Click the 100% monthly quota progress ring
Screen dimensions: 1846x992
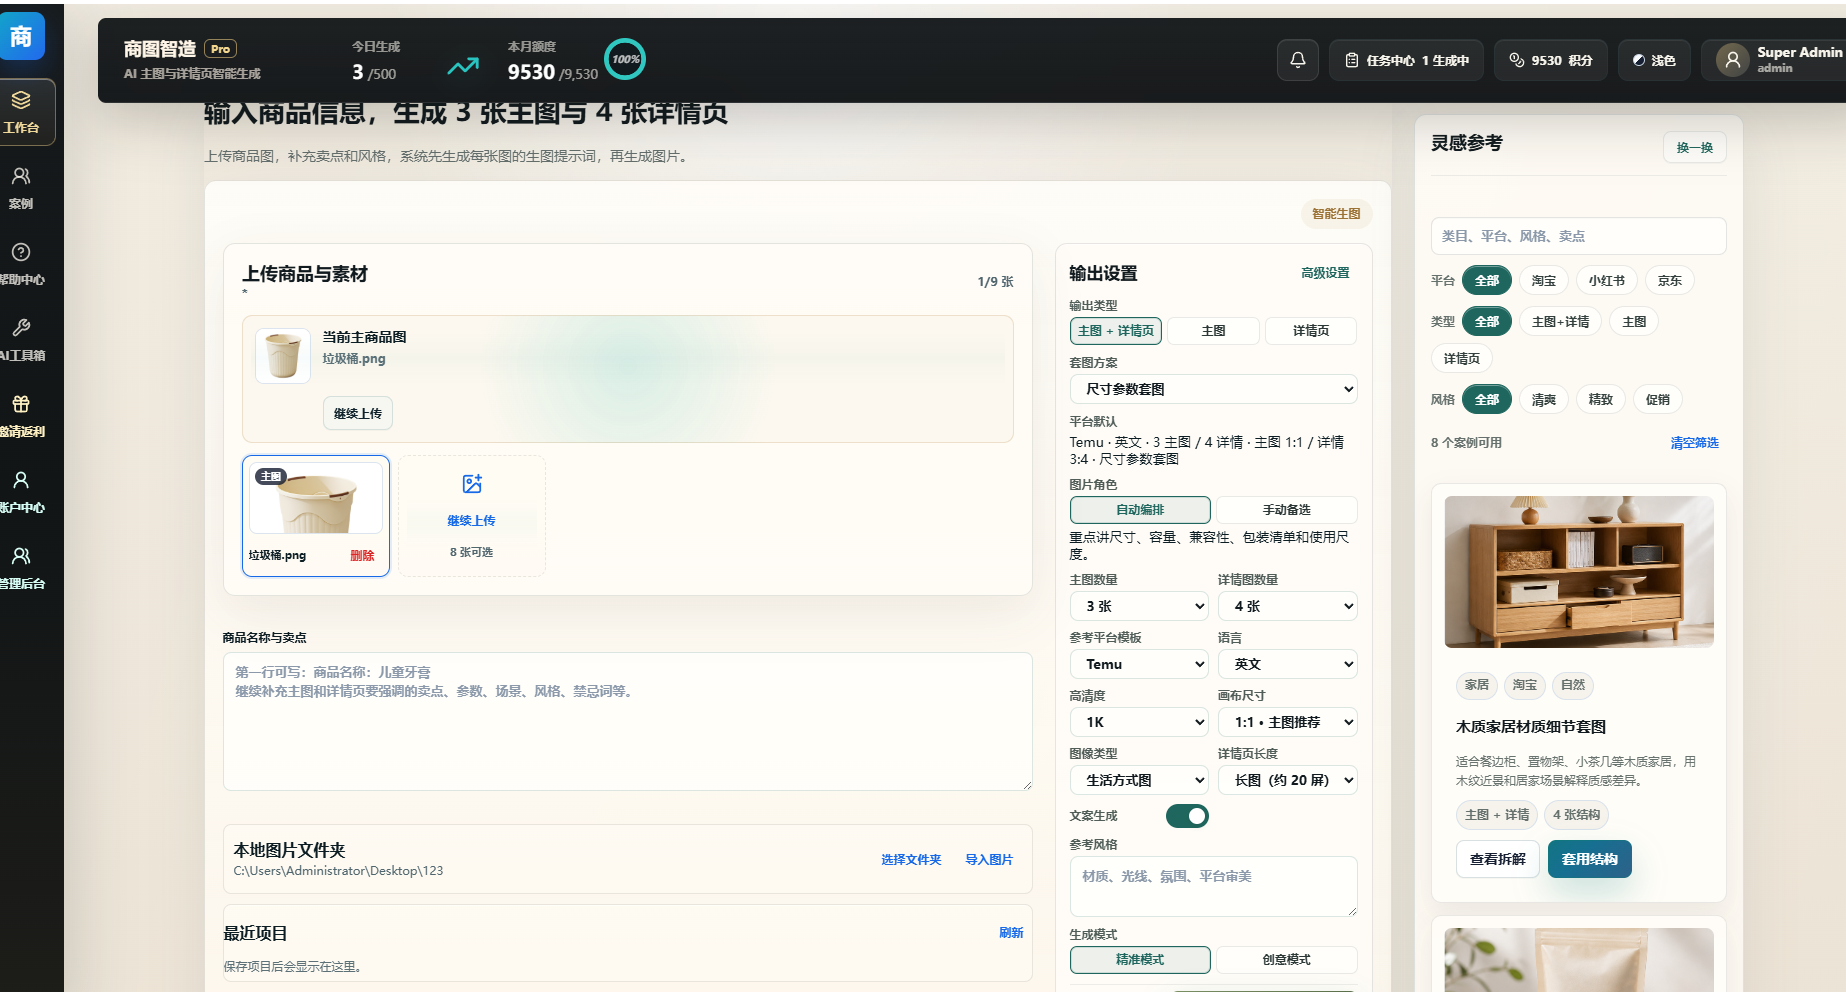(625, 59)
